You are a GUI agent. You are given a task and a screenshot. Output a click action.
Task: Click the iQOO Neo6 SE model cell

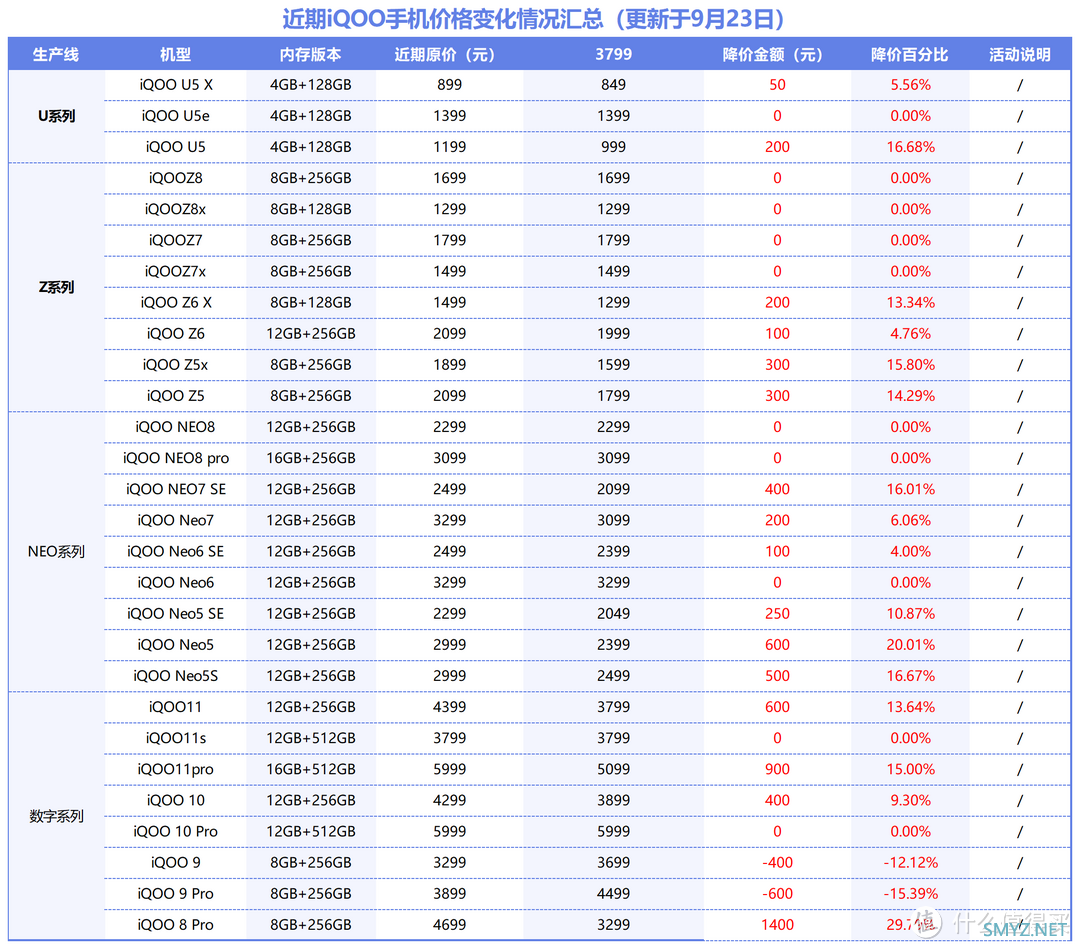click(x=175, y=552)
